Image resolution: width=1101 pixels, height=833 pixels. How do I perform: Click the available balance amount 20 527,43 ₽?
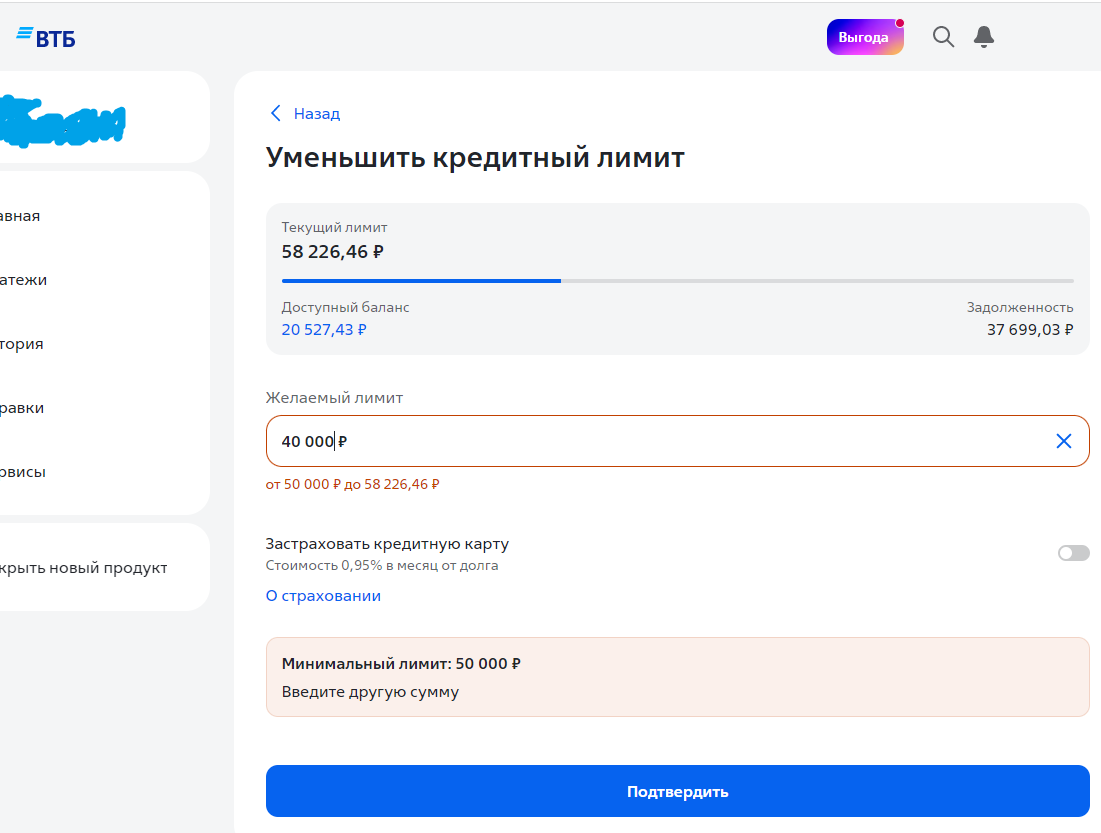coord(324,329)
